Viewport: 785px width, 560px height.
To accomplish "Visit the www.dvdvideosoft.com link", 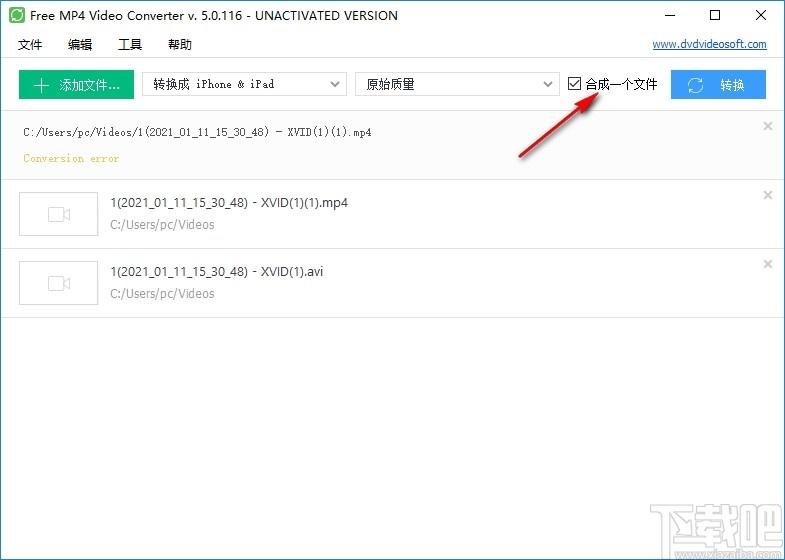I will (709, 44).
